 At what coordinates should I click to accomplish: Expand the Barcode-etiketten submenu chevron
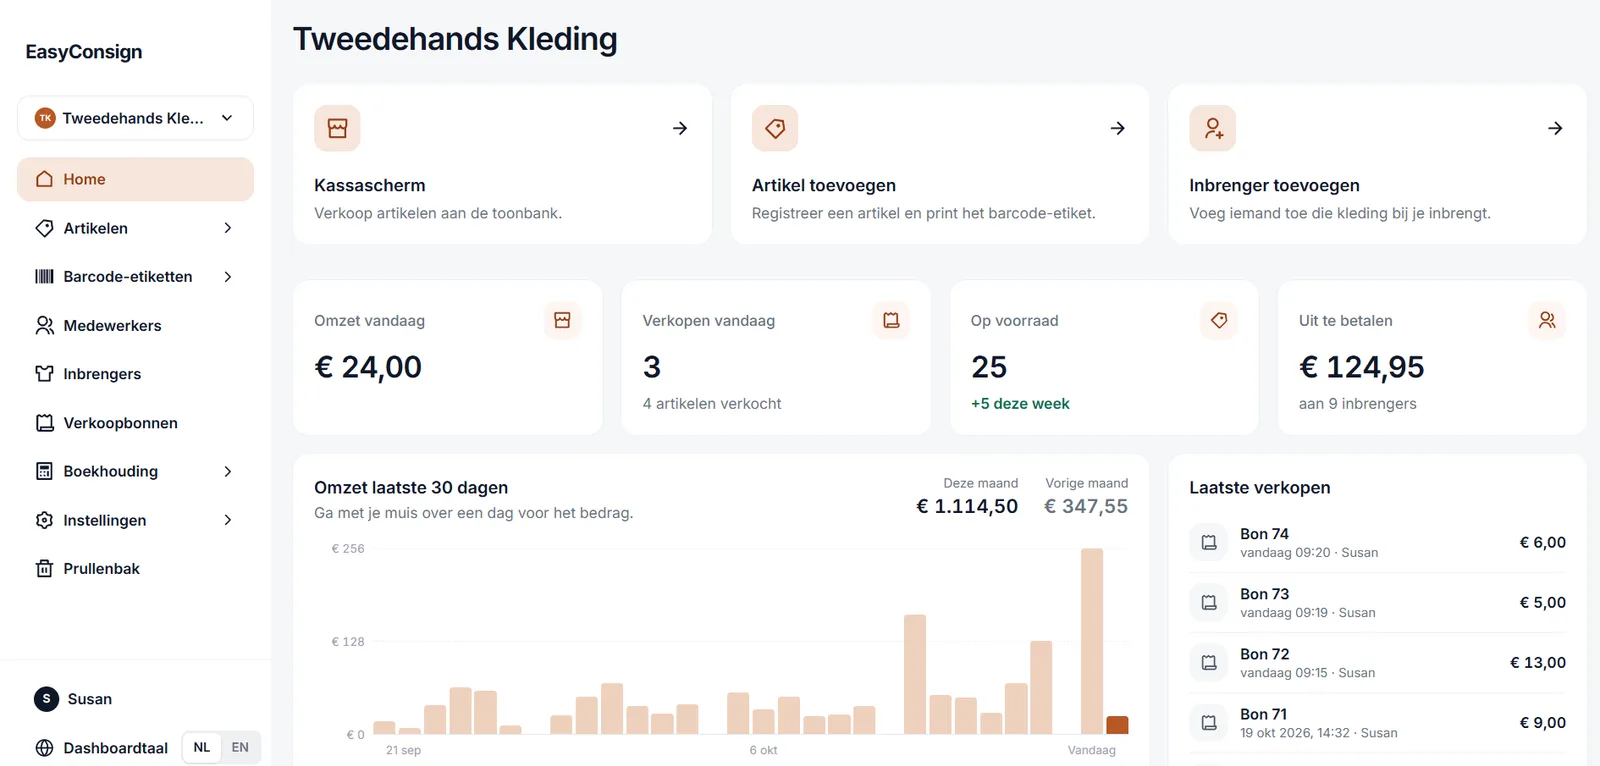(228, 277)
